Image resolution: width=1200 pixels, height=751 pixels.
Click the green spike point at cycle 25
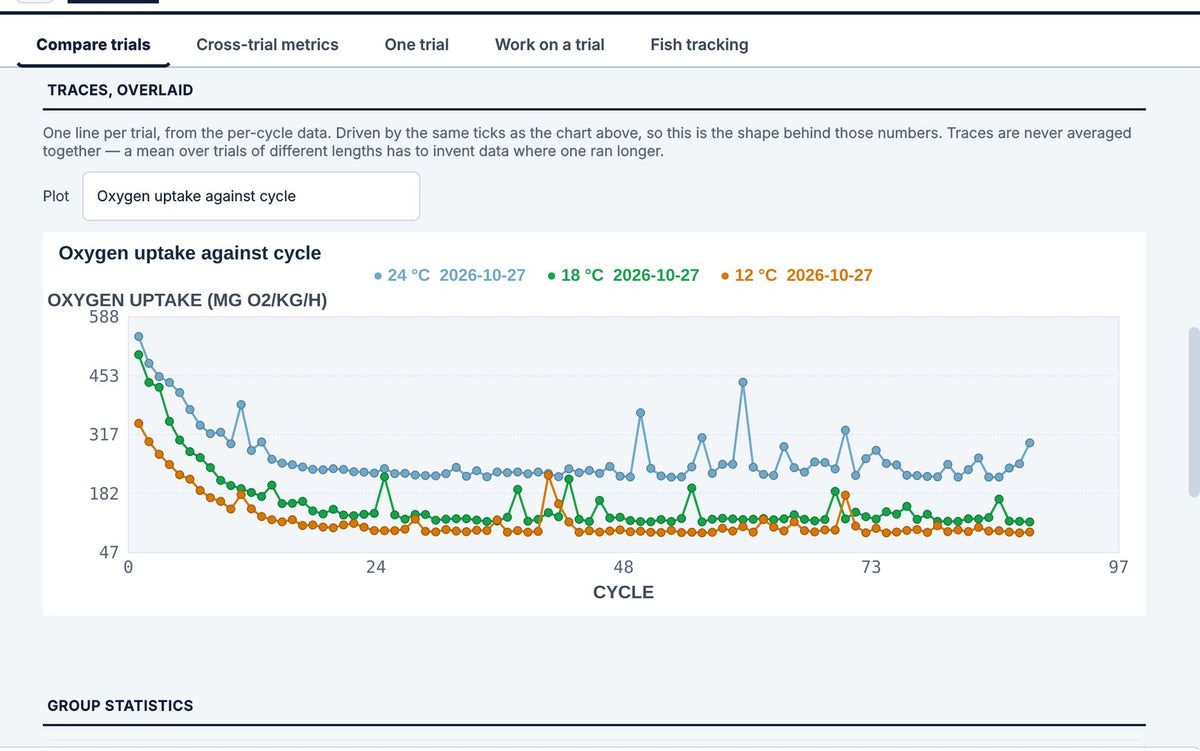tap(384, 477)
